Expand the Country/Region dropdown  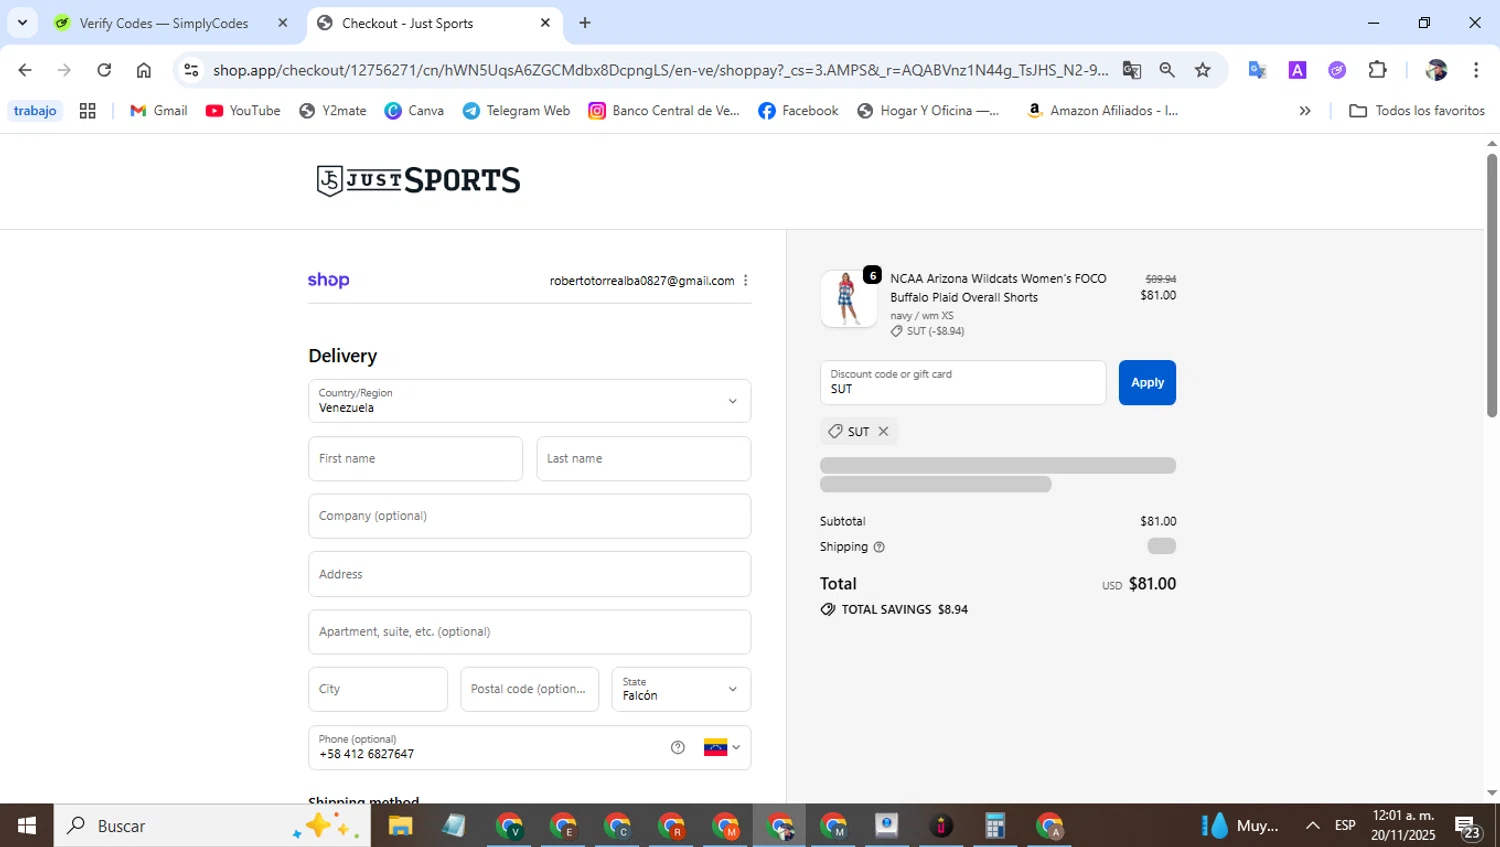coord(529,401)
